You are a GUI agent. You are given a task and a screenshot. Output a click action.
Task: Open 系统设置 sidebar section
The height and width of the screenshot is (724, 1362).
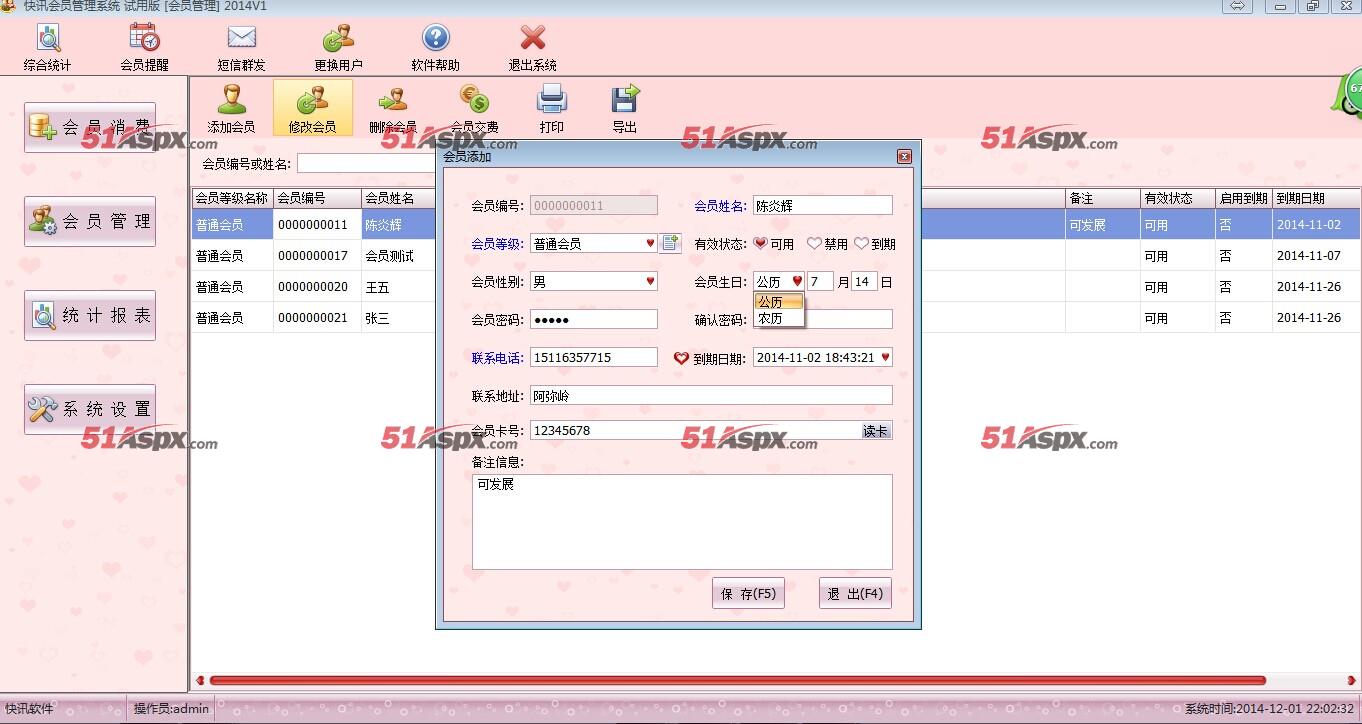[x=90, y=409]
